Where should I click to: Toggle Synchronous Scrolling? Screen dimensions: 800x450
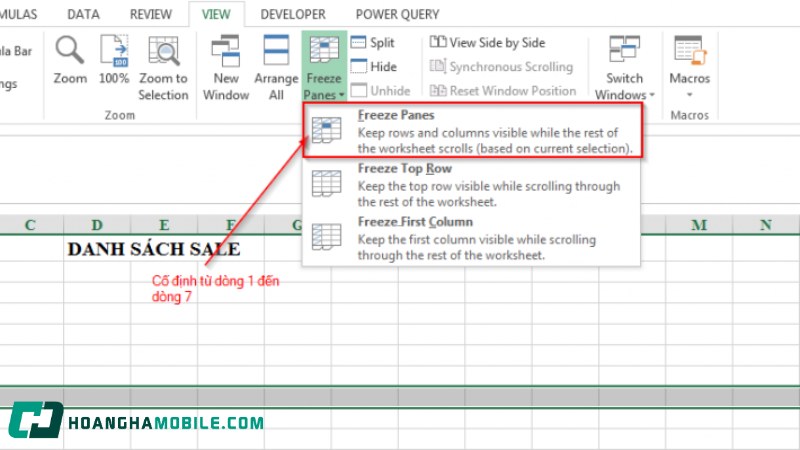click(x=501, y=66)
